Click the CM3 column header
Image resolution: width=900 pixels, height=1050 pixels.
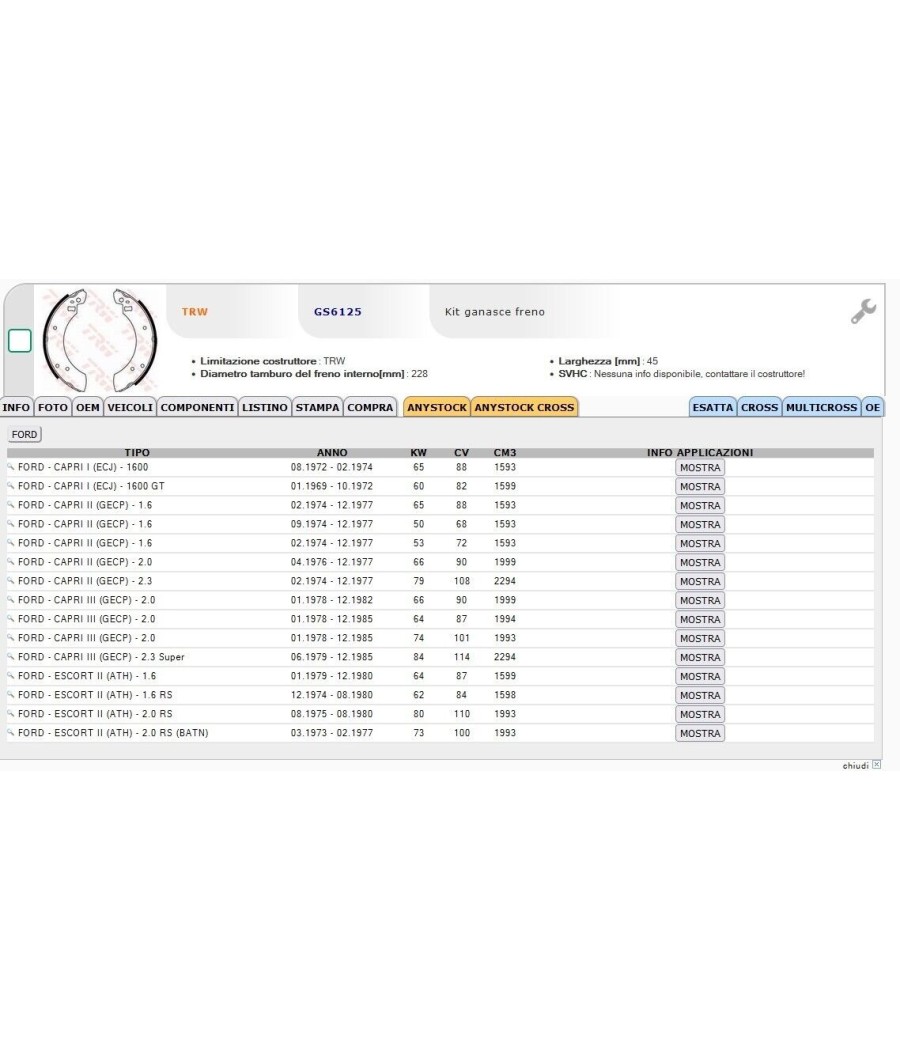tap(505, 453)
